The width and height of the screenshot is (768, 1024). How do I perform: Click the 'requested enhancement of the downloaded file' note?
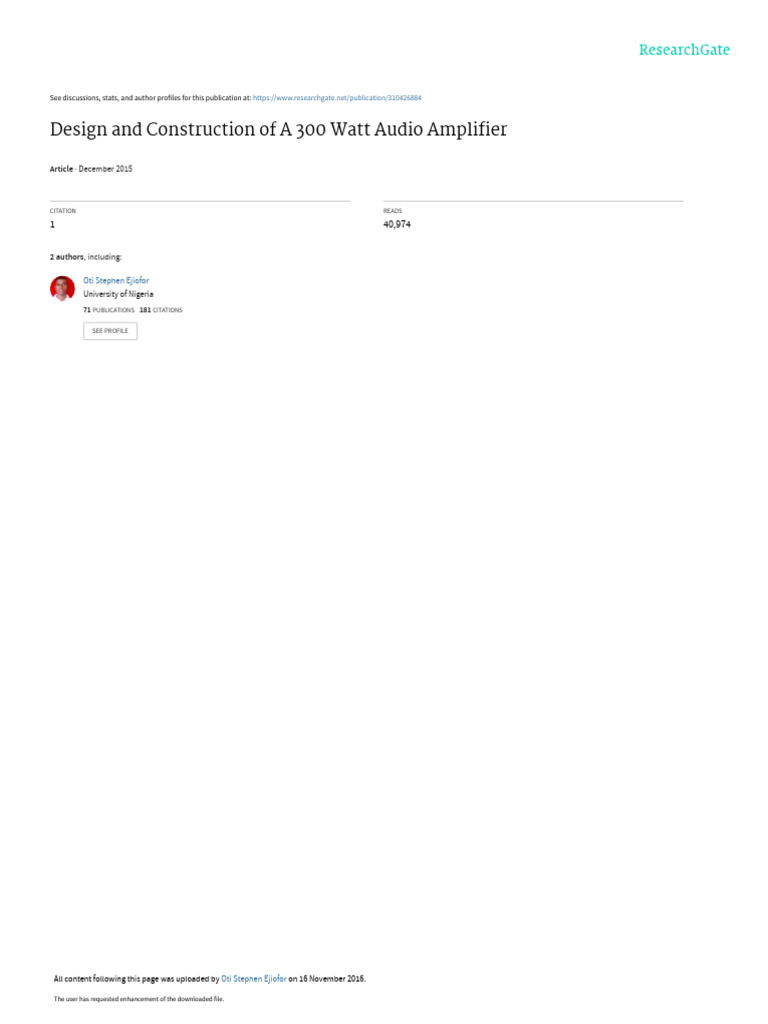(x=157, y=999)
